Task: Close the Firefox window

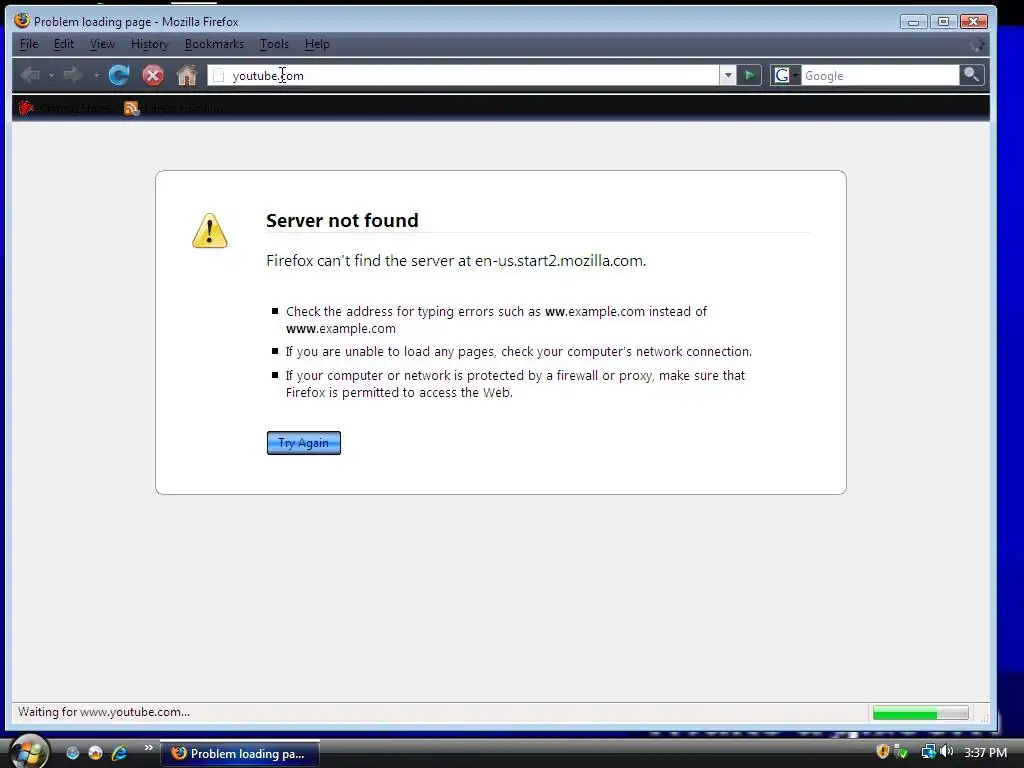Action: [x=973, y=22]
